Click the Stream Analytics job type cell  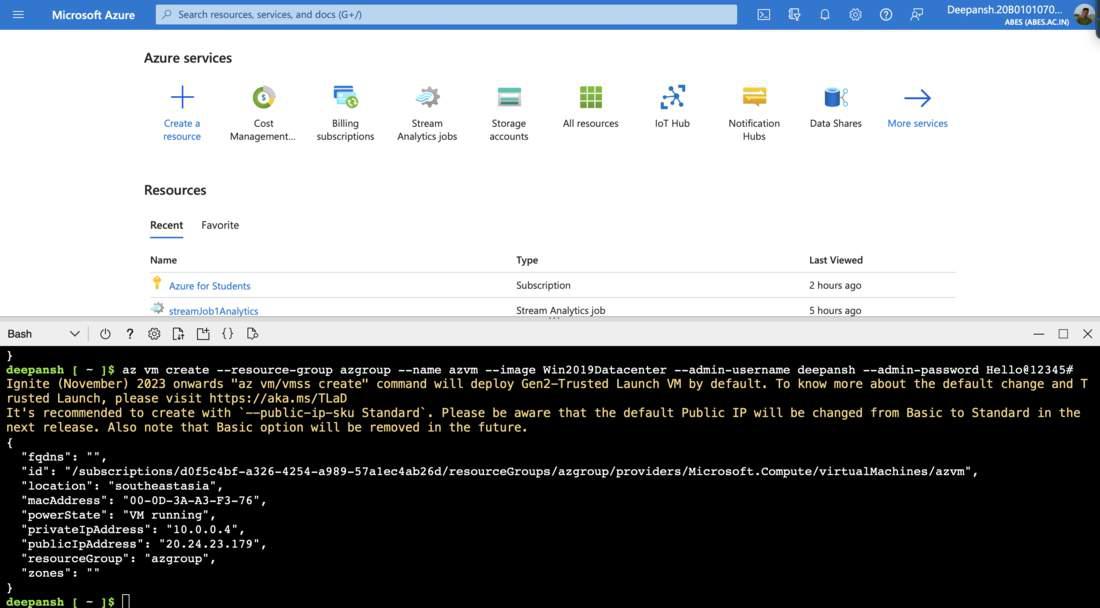(x=561, y=311)
